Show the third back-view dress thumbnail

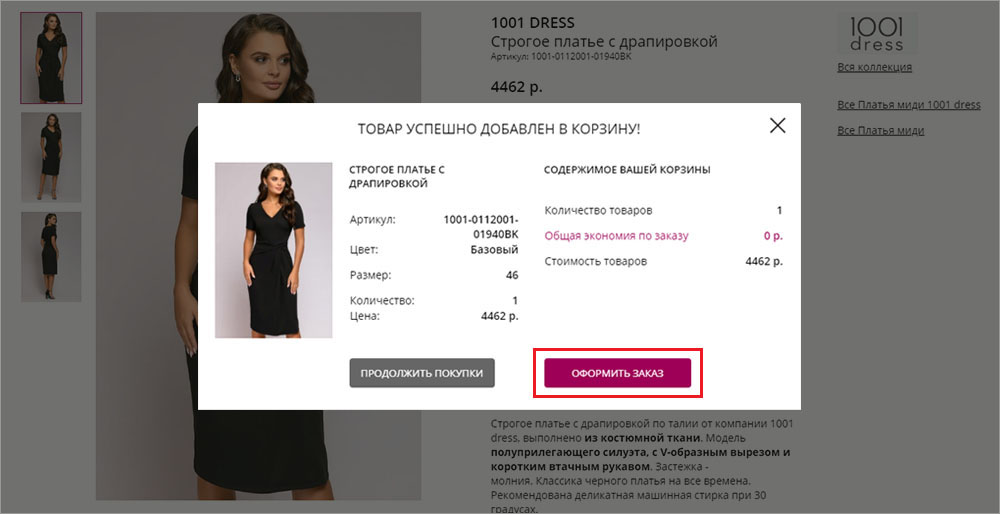51,256
